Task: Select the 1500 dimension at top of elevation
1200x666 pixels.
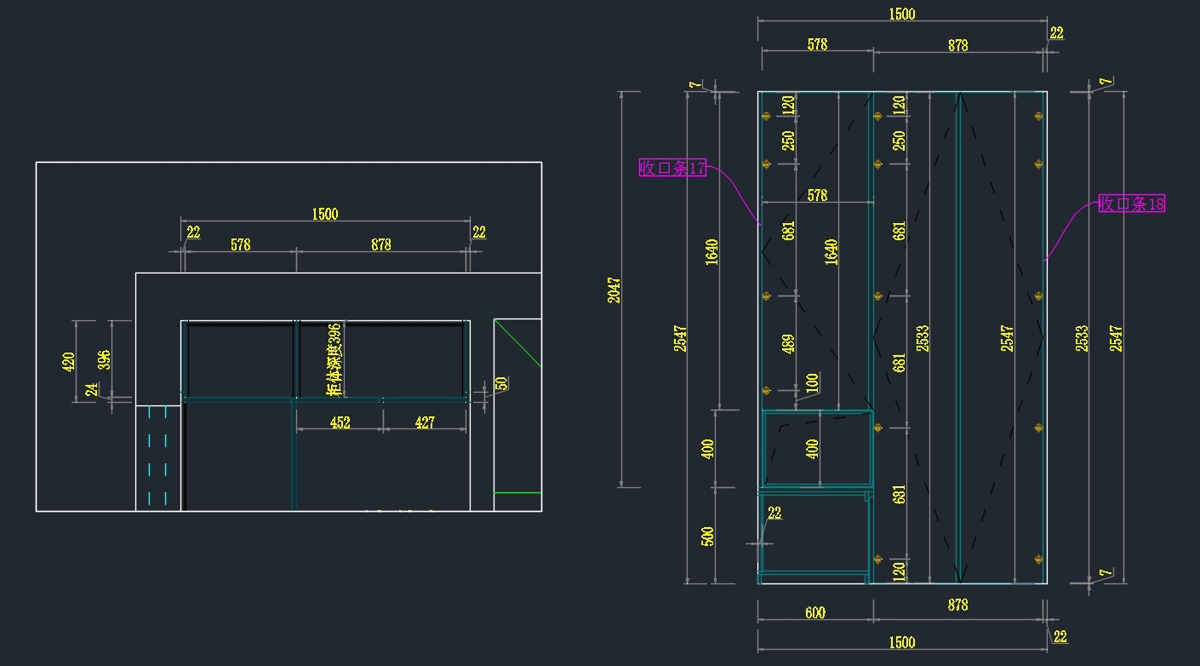Action: [902, 14]
